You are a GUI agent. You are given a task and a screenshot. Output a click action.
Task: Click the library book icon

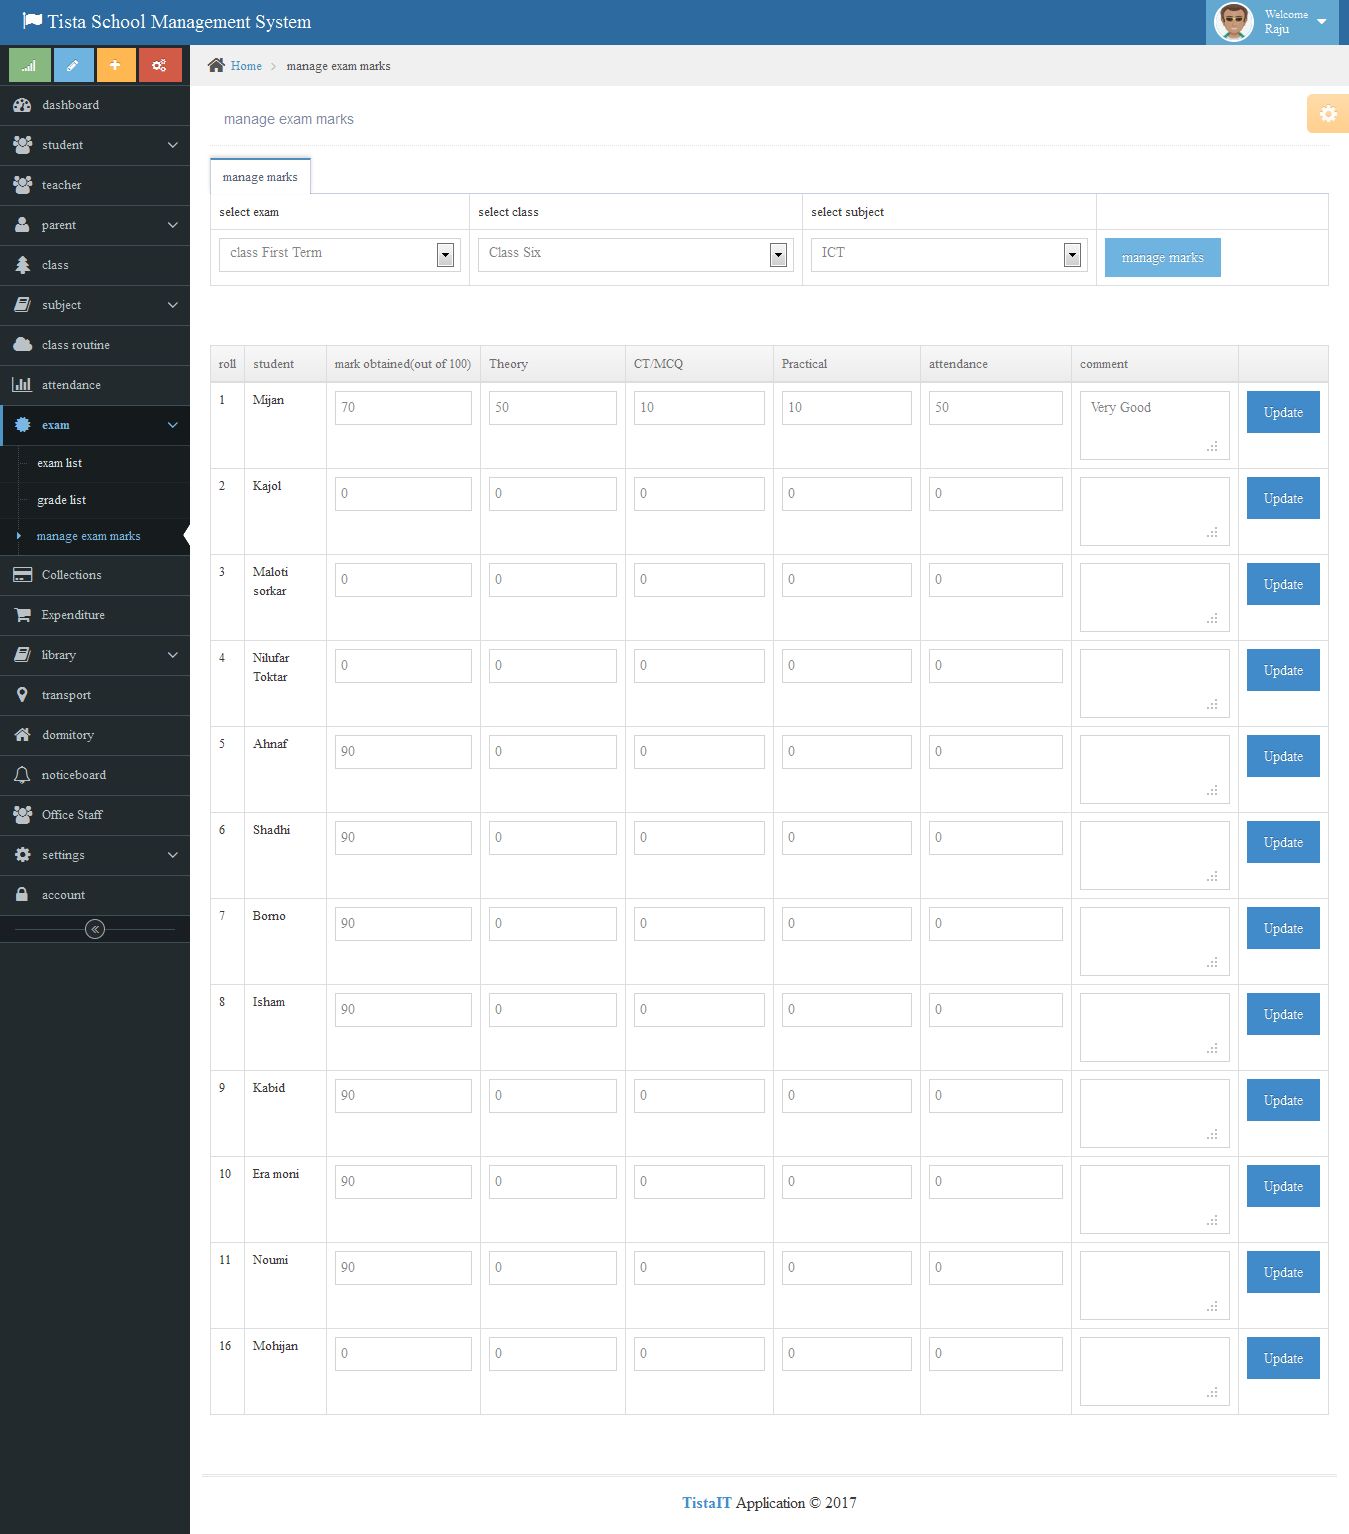22,655
